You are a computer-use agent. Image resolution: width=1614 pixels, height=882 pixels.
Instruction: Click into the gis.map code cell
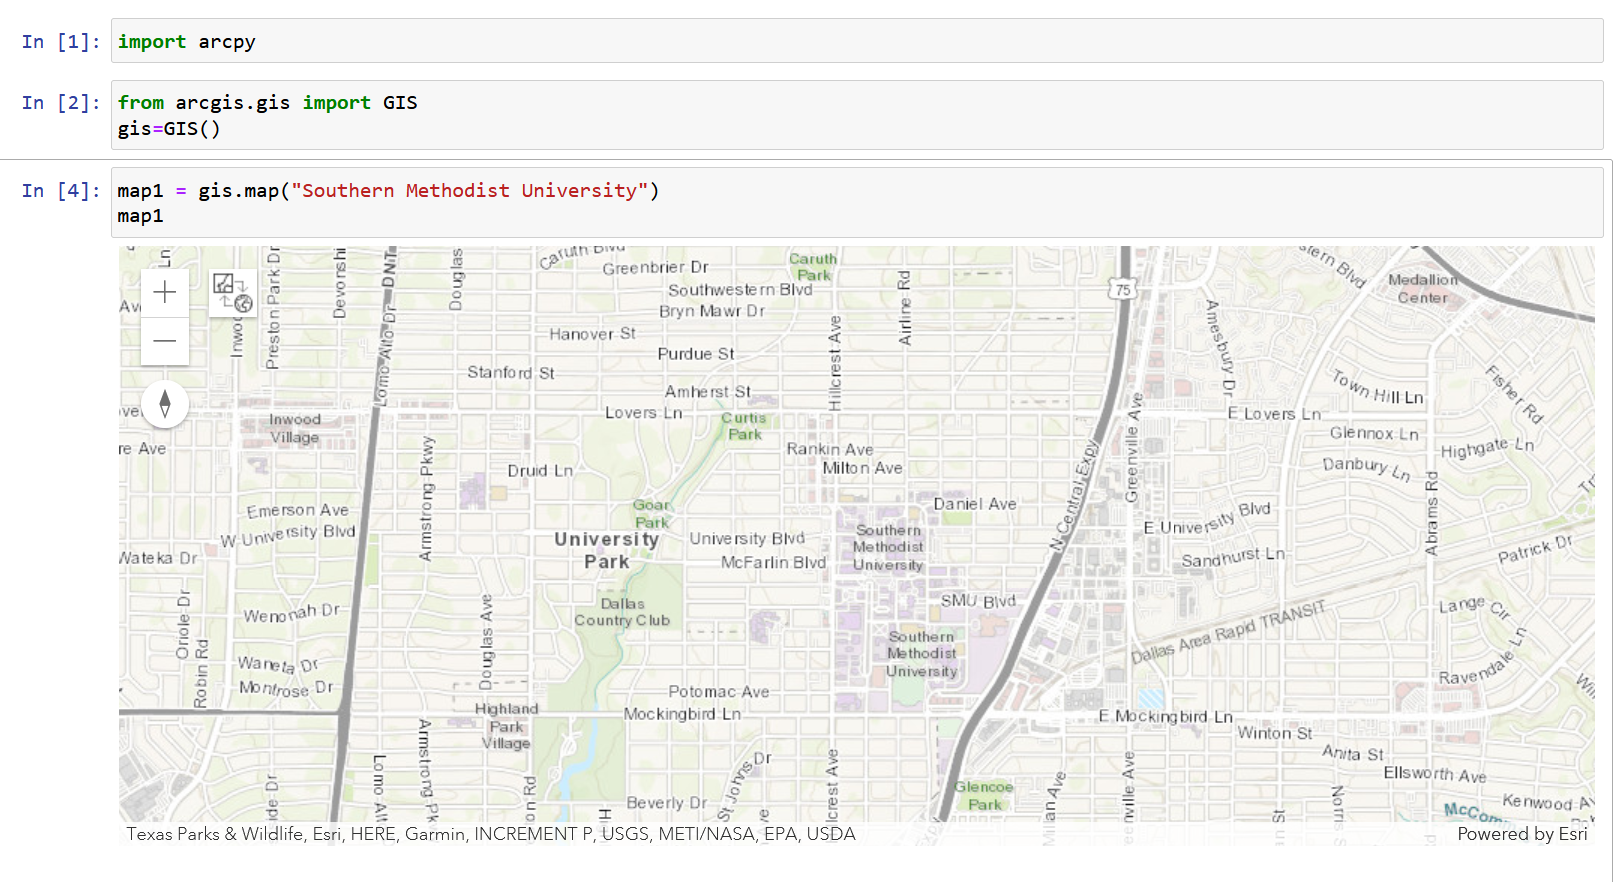pos(857,203)
